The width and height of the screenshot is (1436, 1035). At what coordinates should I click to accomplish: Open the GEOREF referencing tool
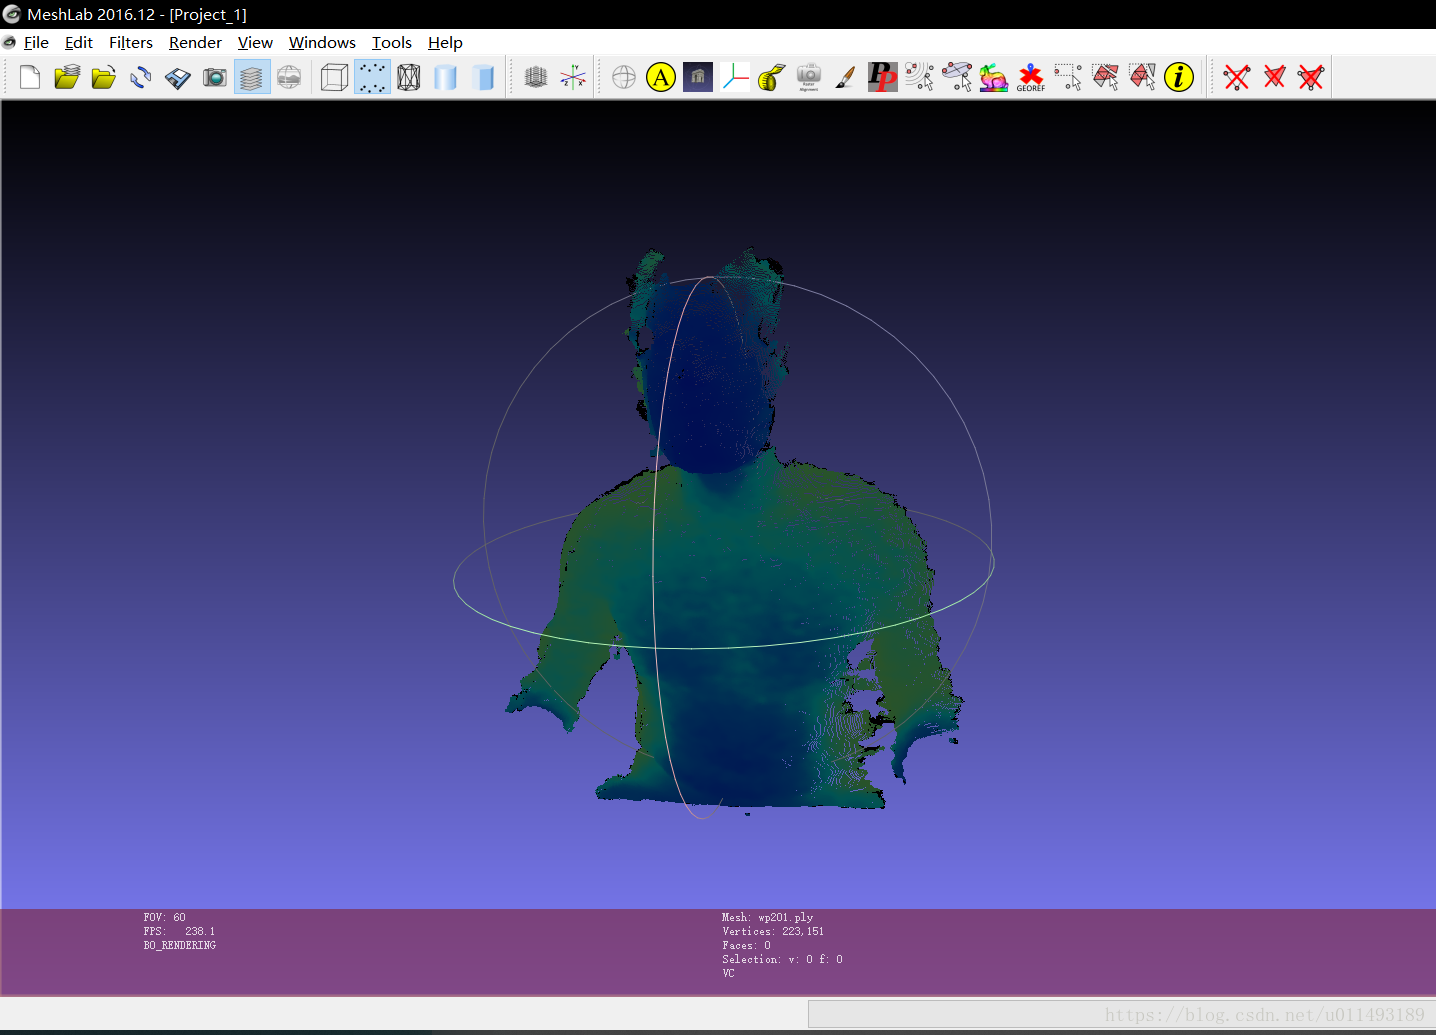click(1030, 77)
